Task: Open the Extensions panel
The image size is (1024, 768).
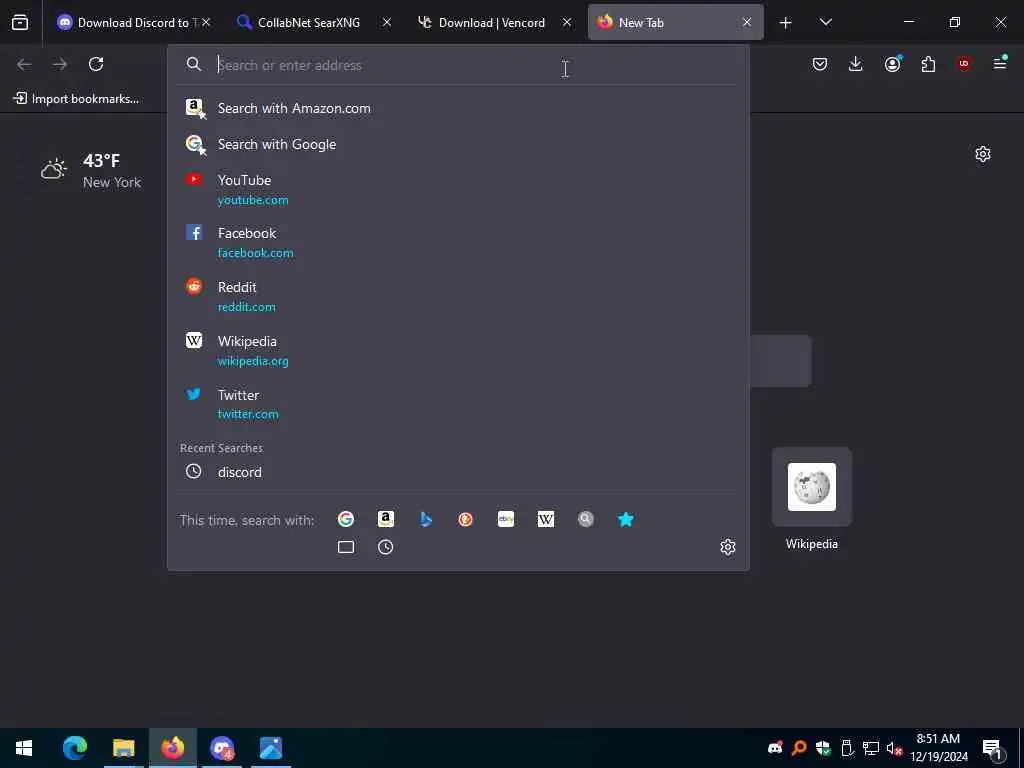Action: 928,64
